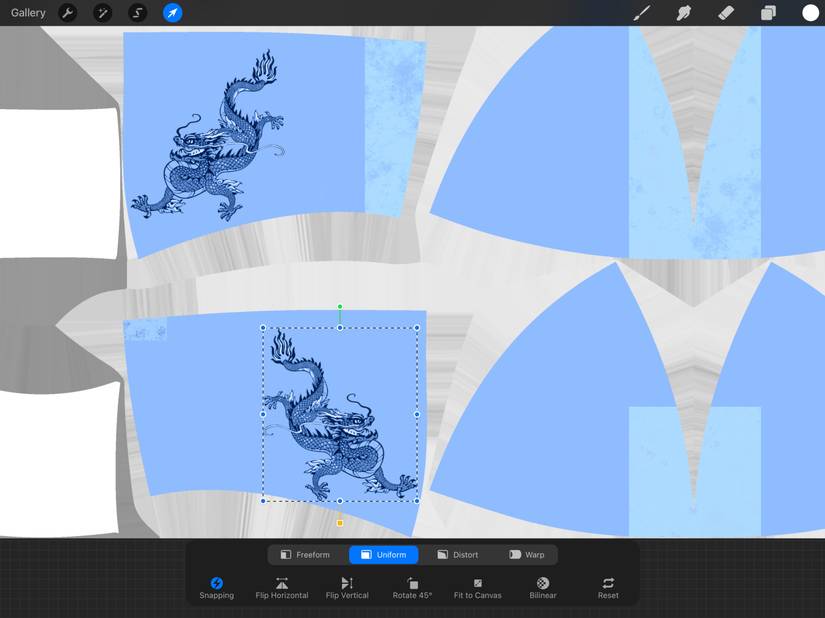Viewport: 825px width, 618px height.
Task: Click the top-middle bounding box handle
Action: (340, 328)
